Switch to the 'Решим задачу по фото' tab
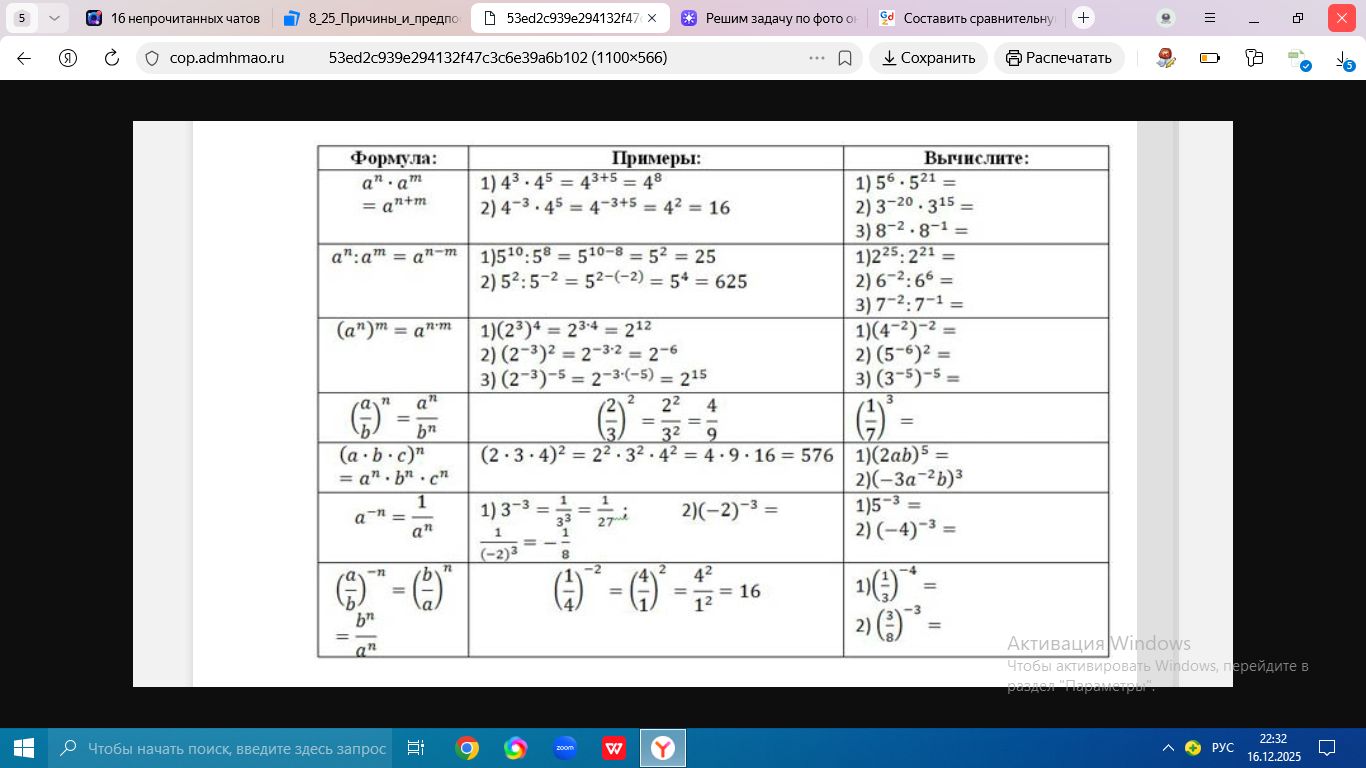The image size is (1366, 768). pos(769,18)
